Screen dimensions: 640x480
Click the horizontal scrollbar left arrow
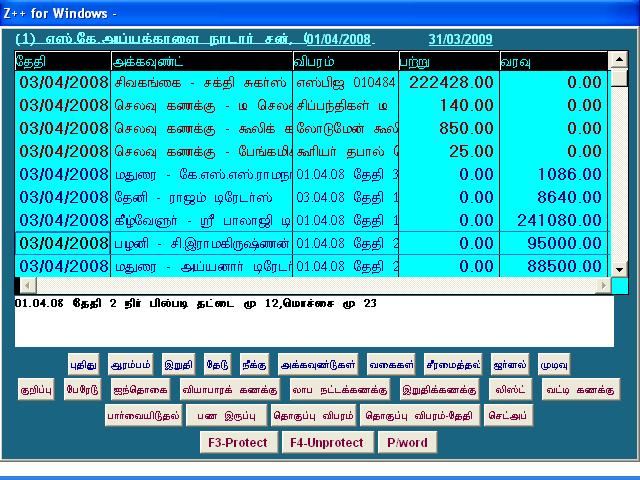point(27,285)
